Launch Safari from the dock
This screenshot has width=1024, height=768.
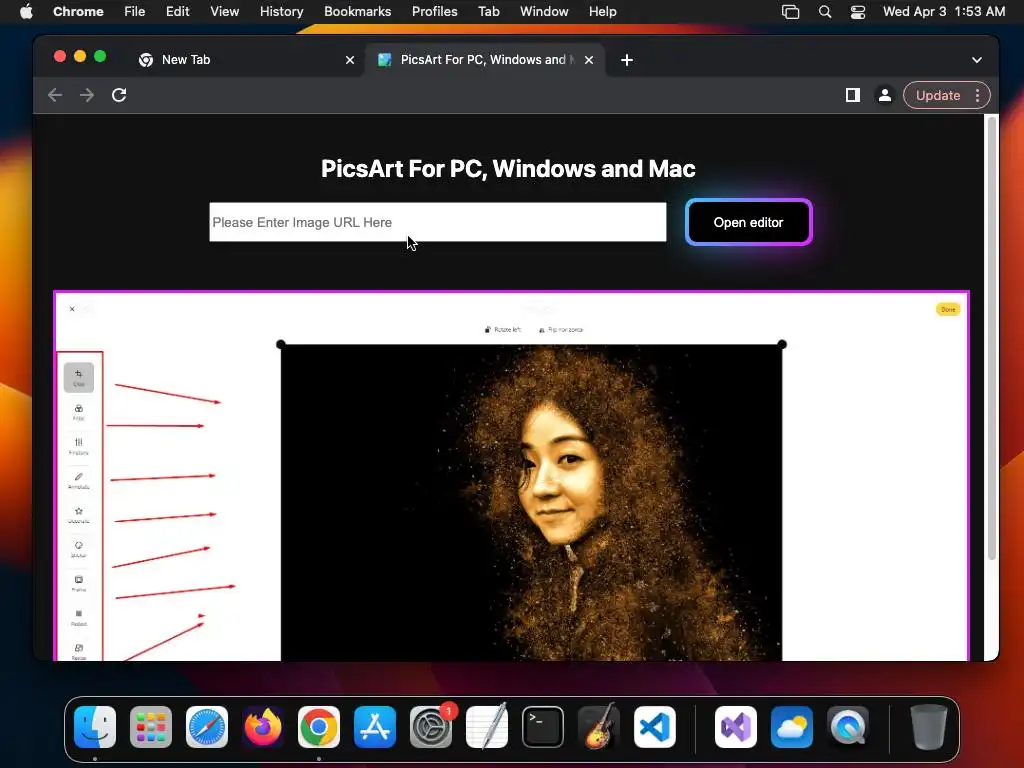207,727
